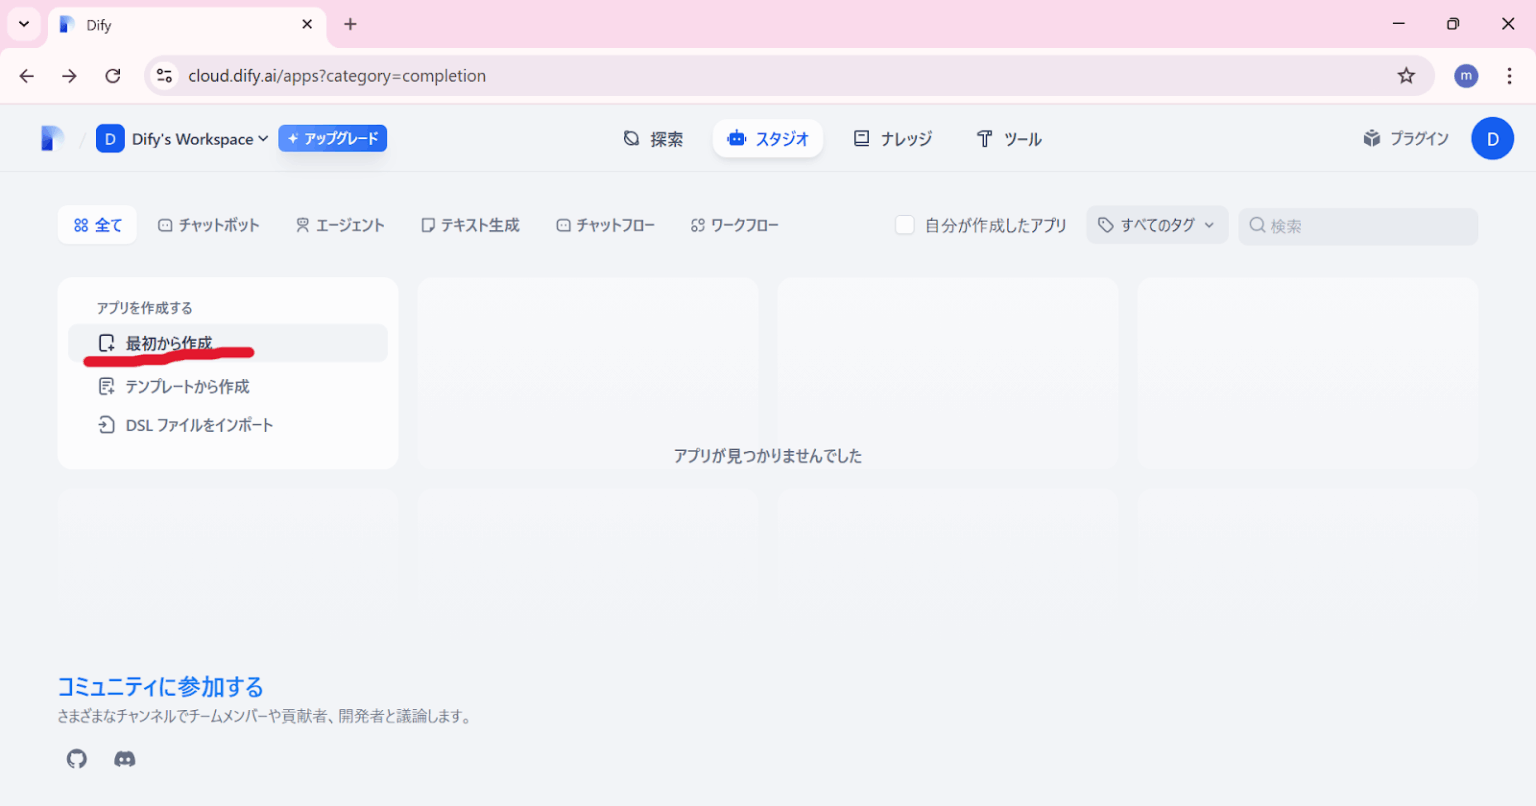Open Dify's GitHub page
This screenshot has width=1536, height=806.
coord(77,759)
